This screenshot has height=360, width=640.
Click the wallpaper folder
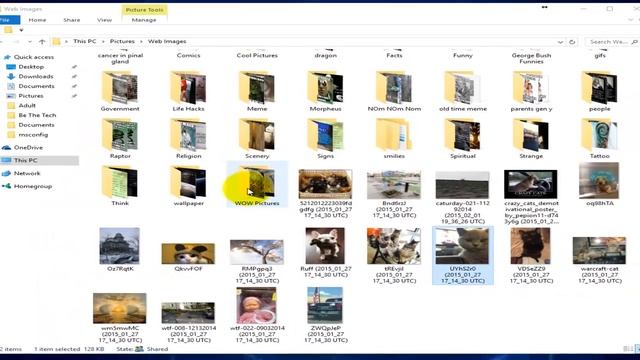point(188,186)
